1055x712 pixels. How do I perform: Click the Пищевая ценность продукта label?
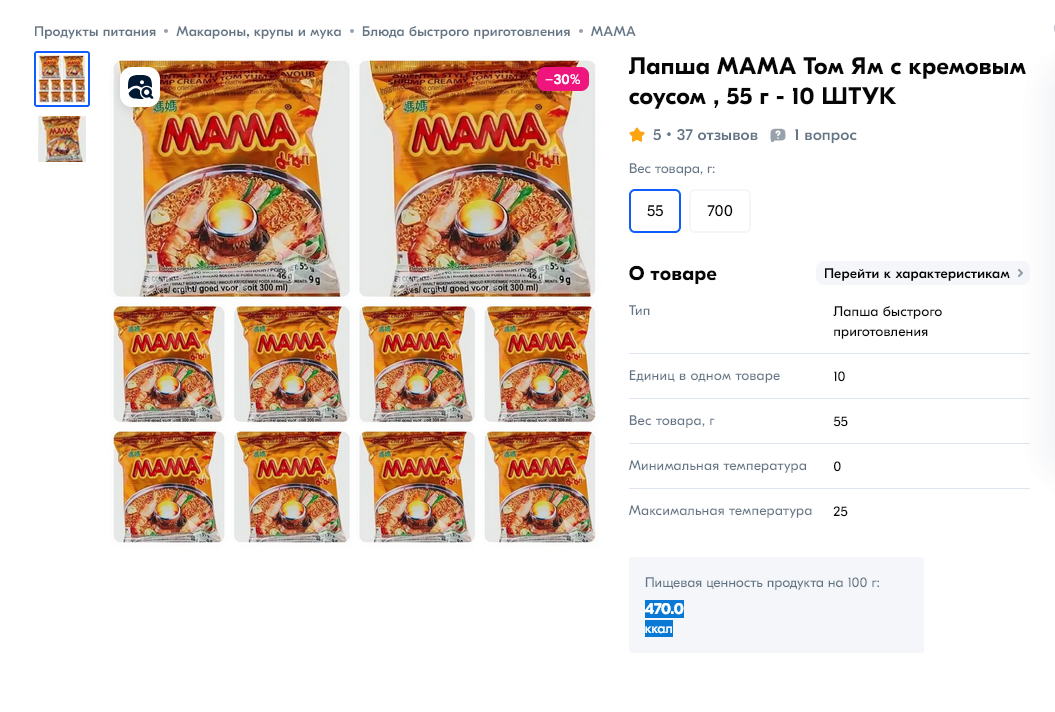pyautogui.click(x=762, y=582)
